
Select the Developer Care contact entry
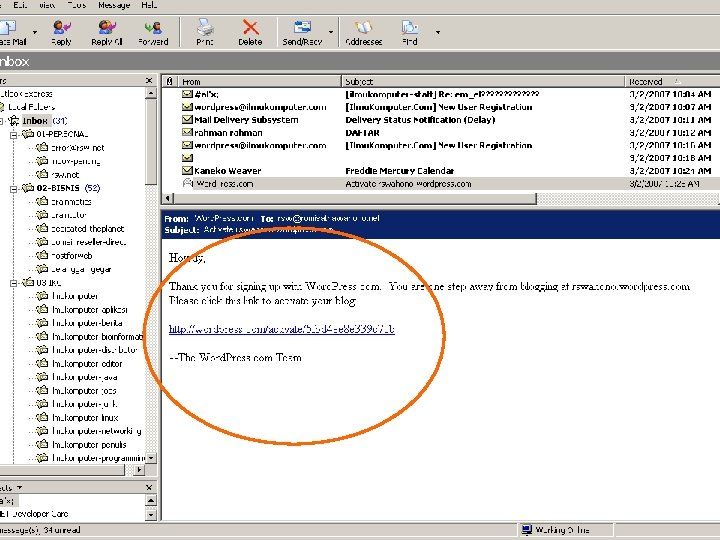coord(35,514)
